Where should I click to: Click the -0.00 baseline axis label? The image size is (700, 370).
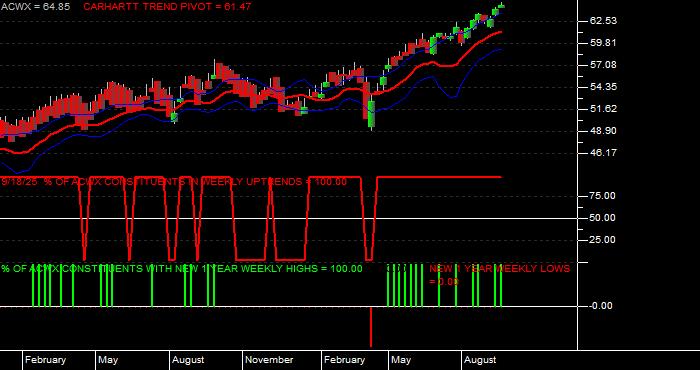pyautogui.click(x=601, y=306)
